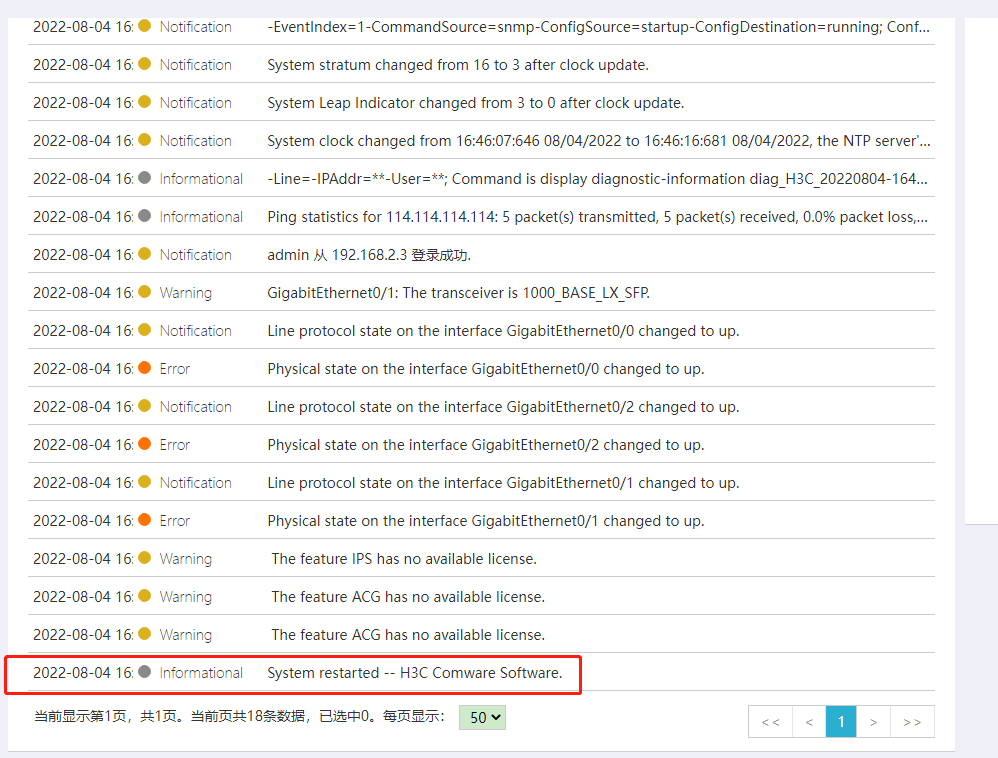This screenshot has height=758, width=998.
Task: Click the gray Informational dot in Ping statistics row
Action: 144,216
